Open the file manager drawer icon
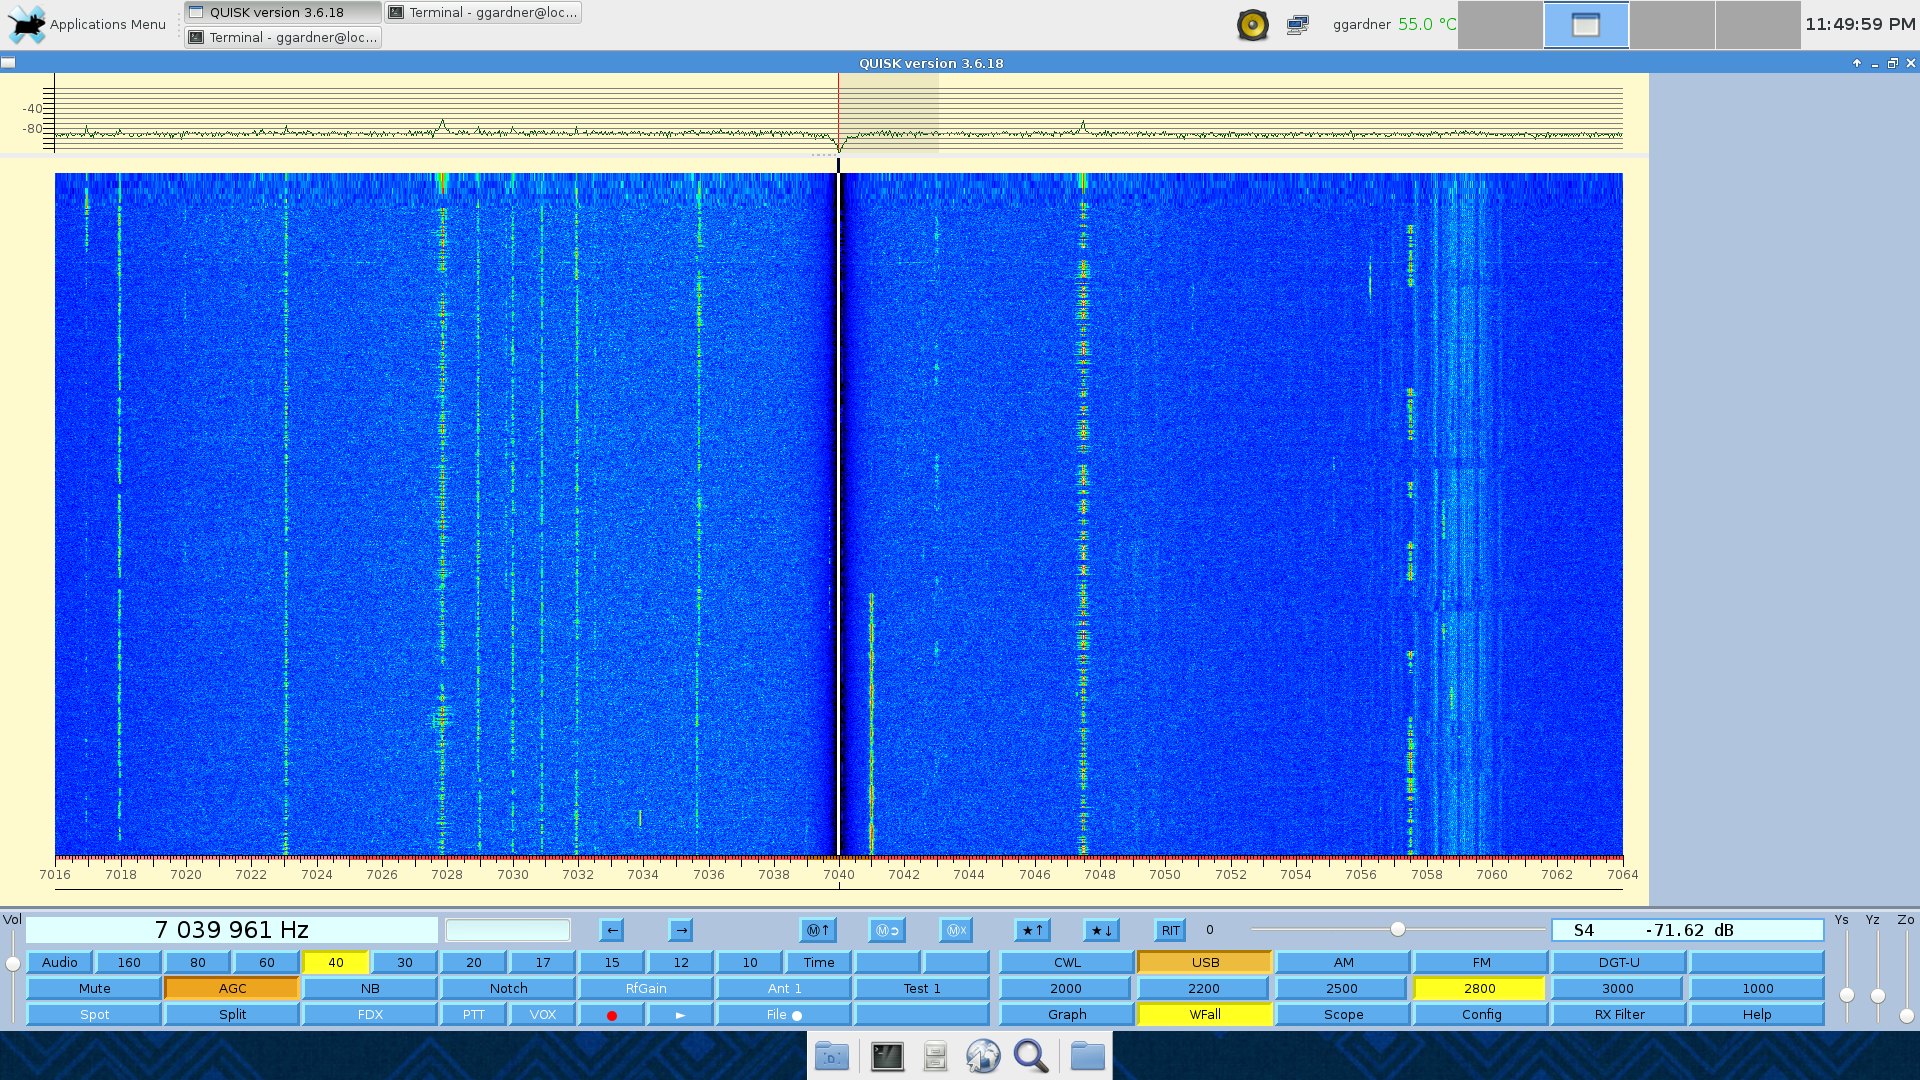 pos(935,1056)
